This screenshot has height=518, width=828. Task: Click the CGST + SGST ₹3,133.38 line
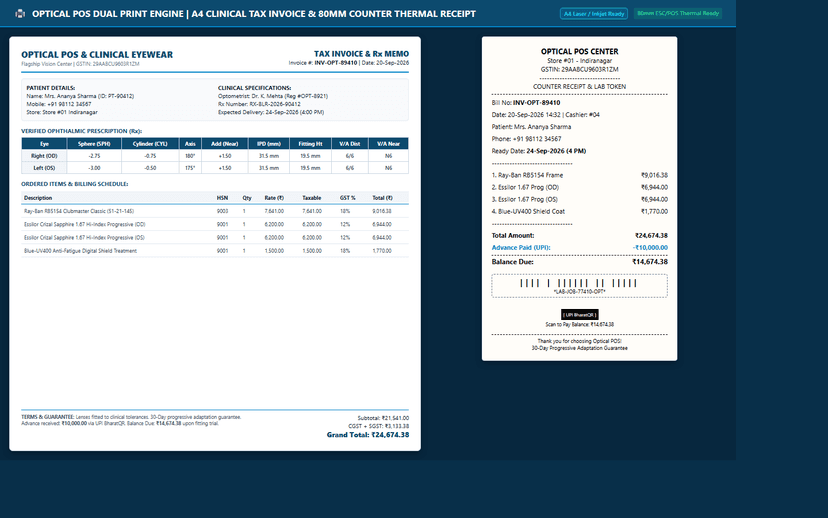(379, 426)
